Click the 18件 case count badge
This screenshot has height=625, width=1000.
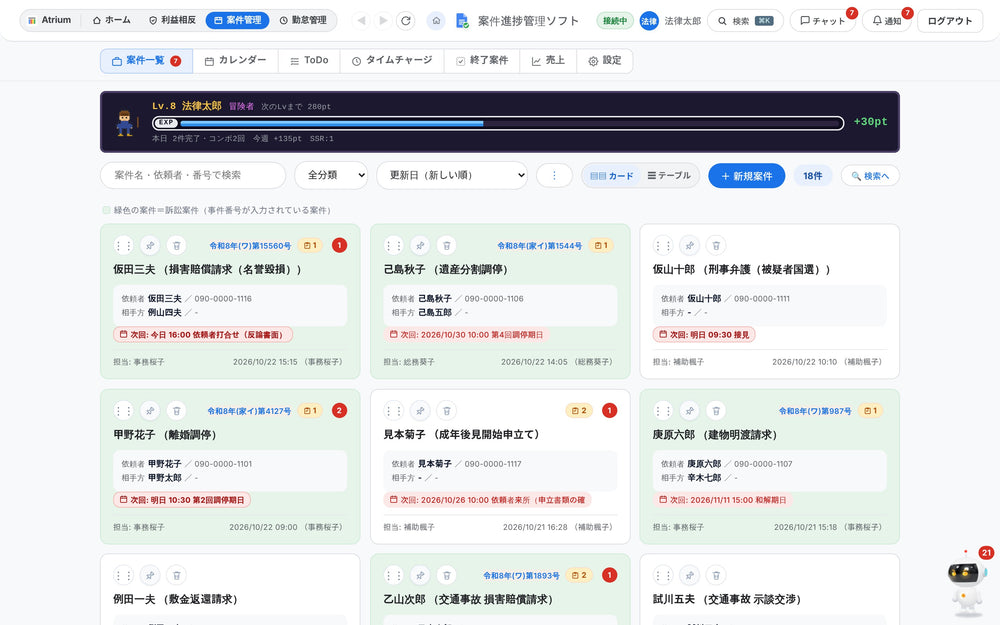(812, 175)
